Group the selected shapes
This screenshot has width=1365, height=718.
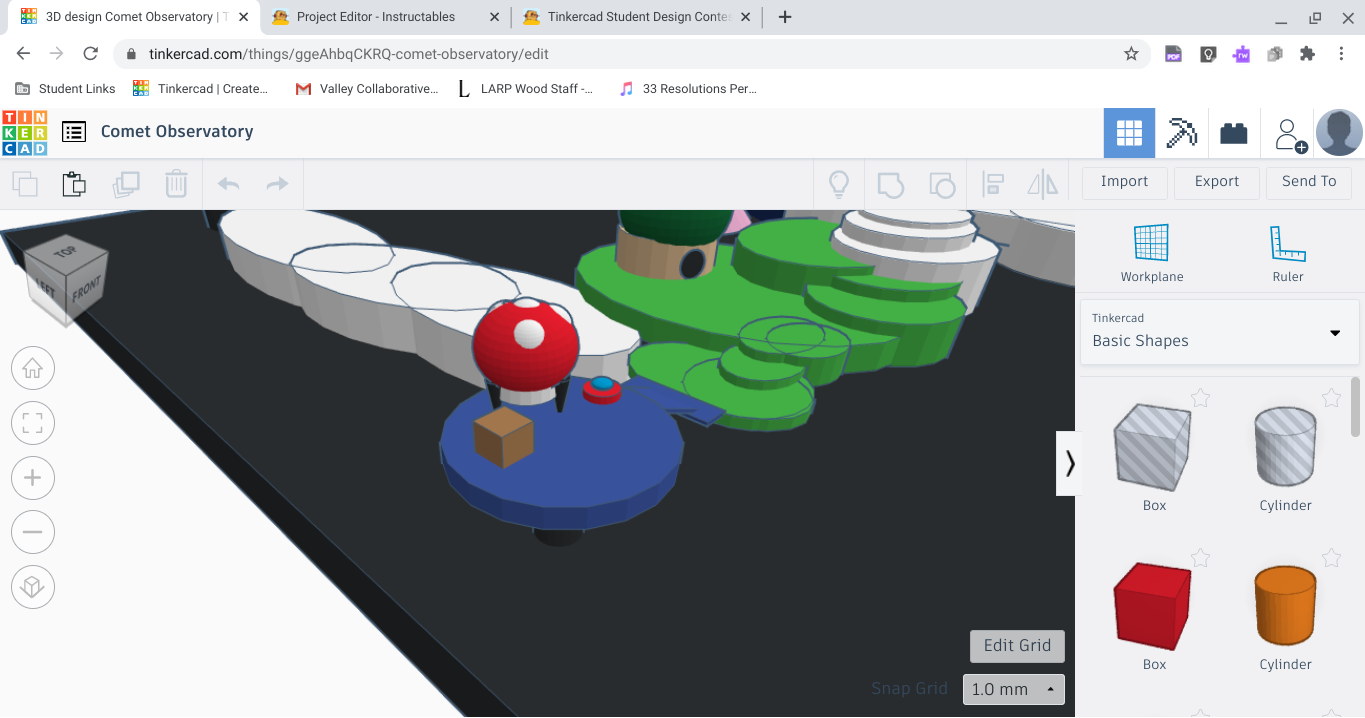[x=890, y=184]
